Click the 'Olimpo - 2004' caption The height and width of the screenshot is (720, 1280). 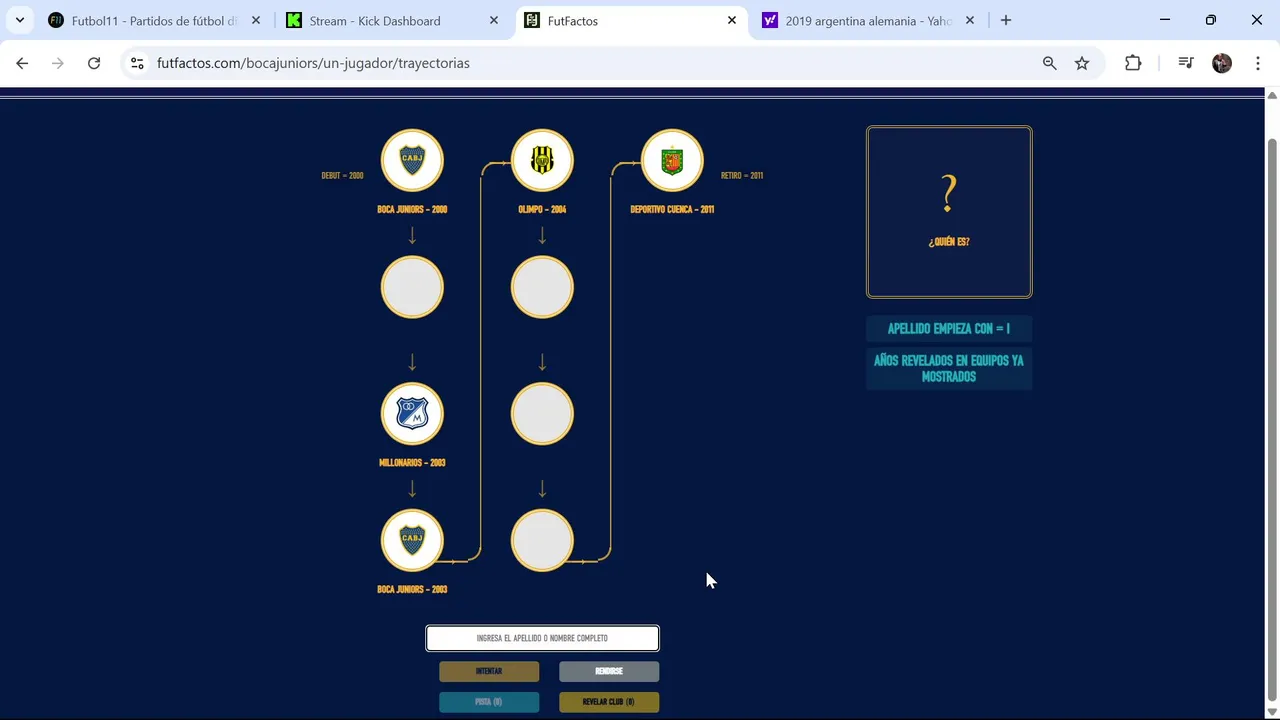point(542,210)
